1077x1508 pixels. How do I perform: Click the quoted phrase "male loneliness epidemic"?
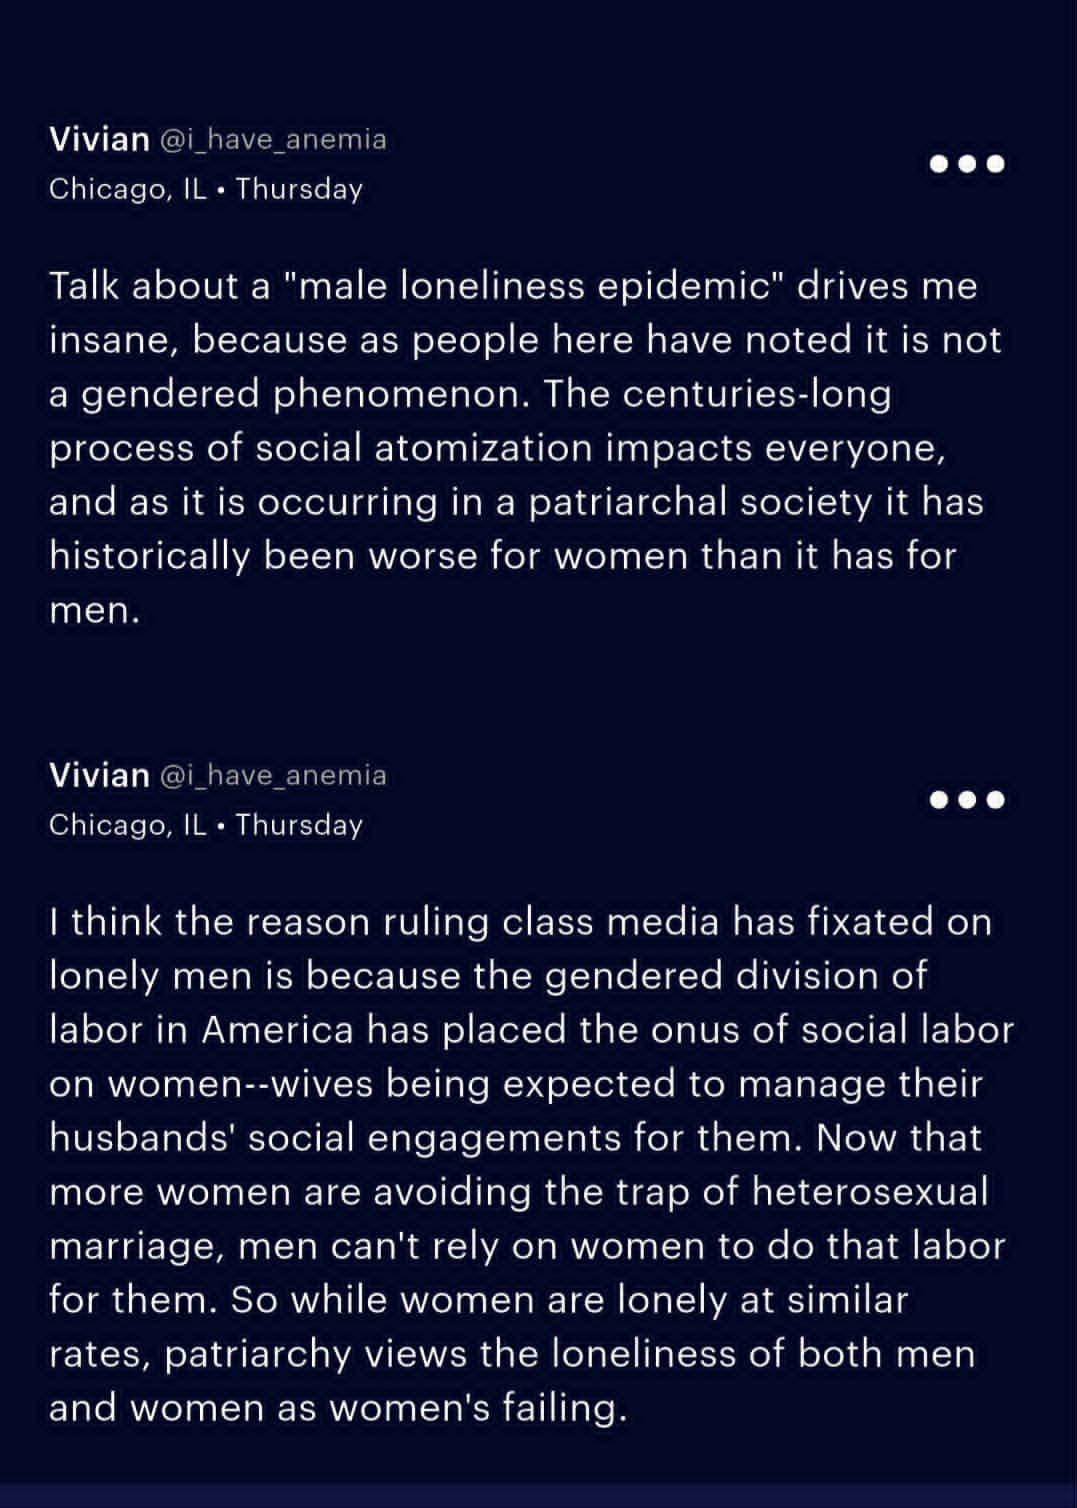click(x=534, y=286)
